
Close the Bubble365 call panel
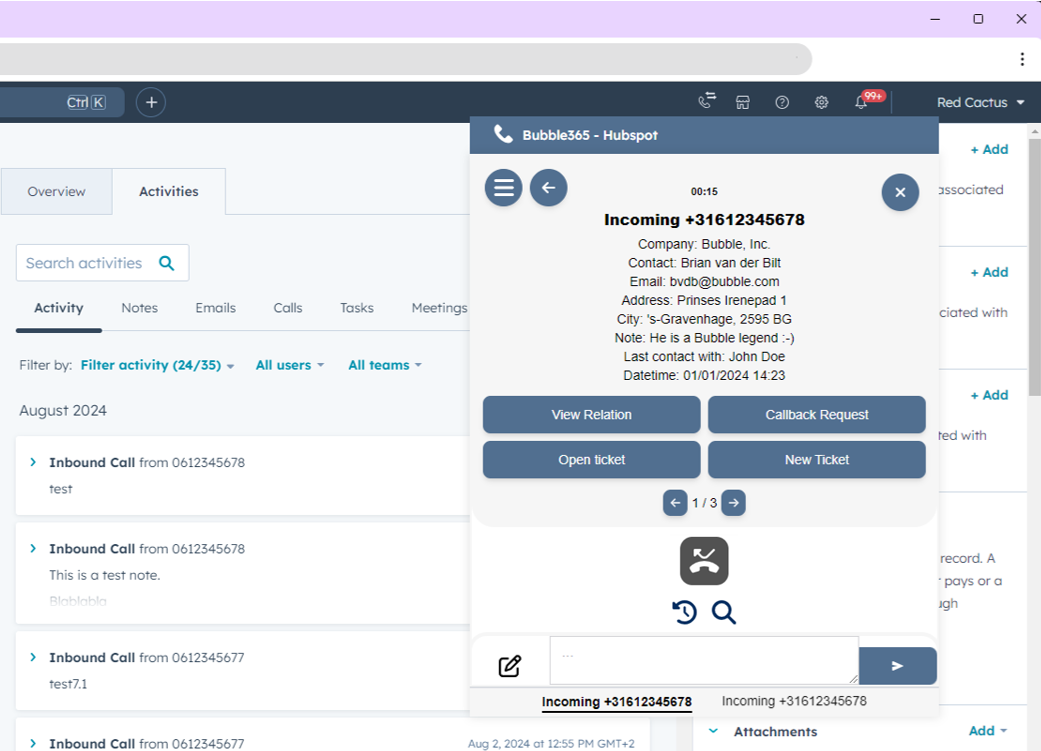coord(899,192)
